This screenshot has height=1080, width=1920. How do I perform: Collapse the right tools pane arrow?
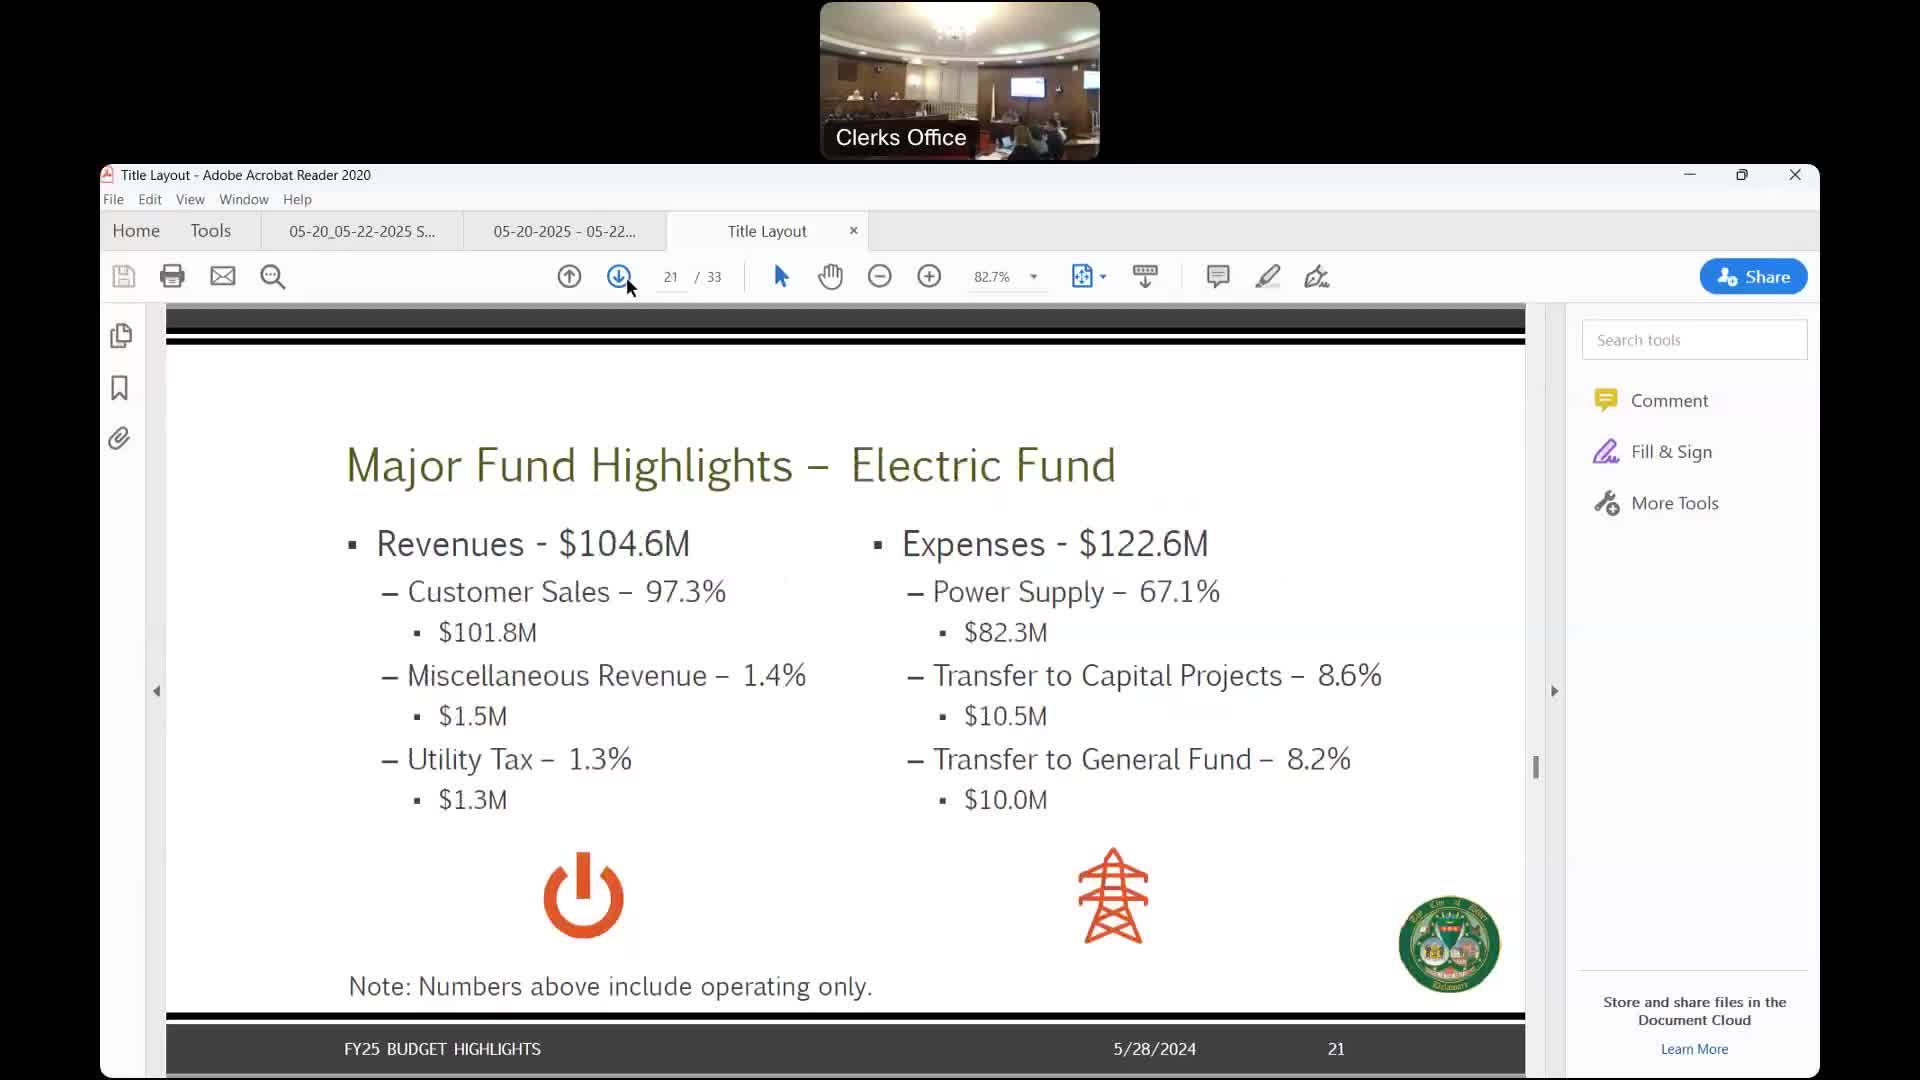tap(1554, 691)
